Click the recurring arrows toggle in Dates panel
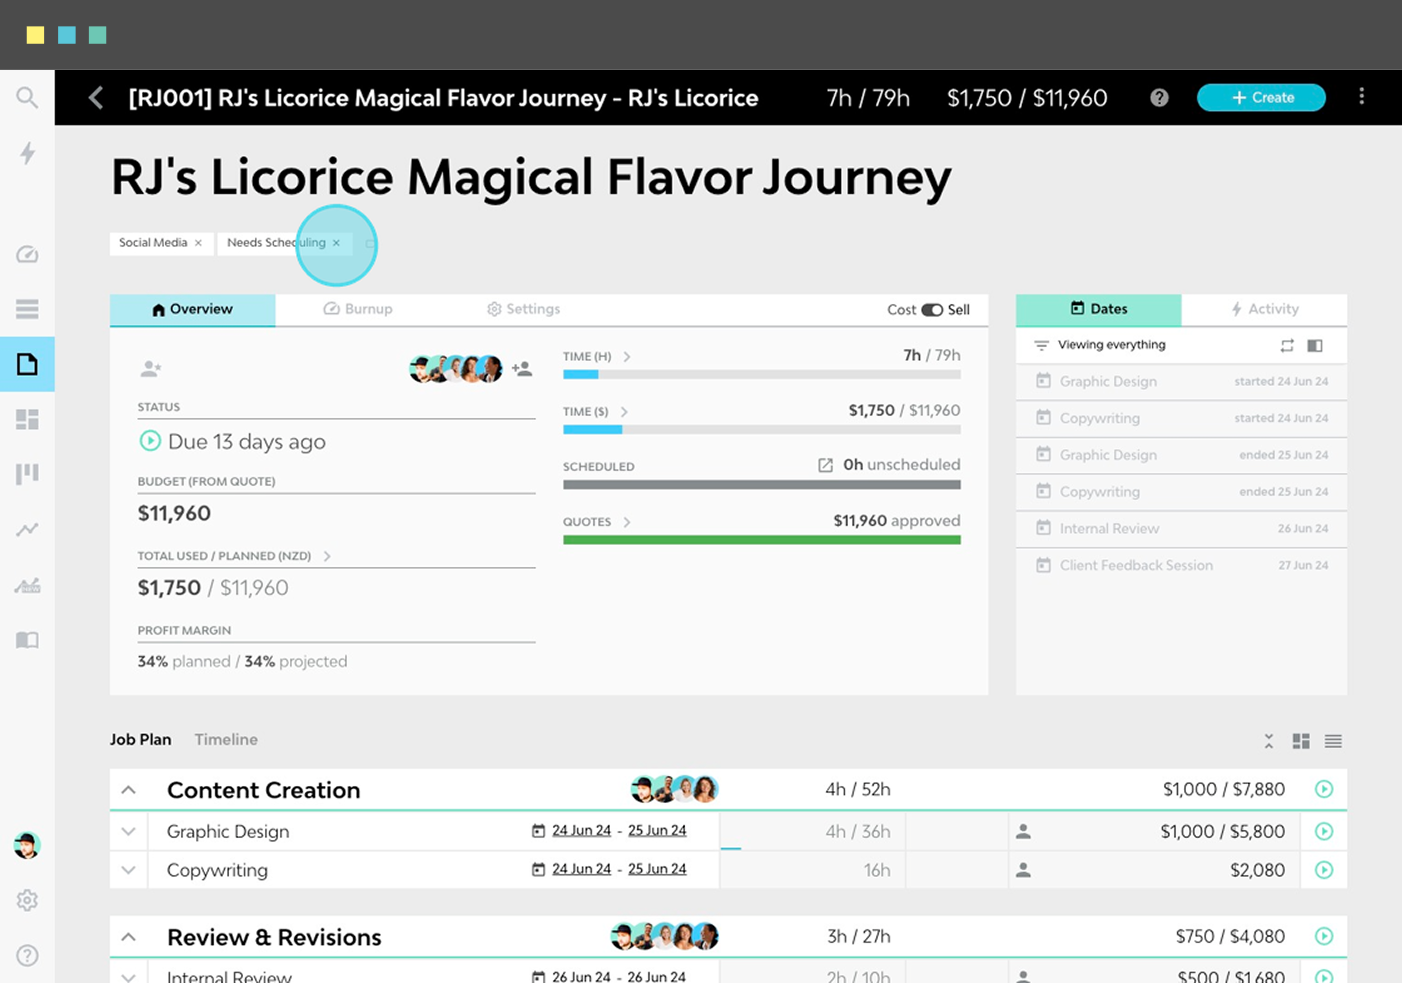This screenshot has width=1402, height=983. point(1288,344)
